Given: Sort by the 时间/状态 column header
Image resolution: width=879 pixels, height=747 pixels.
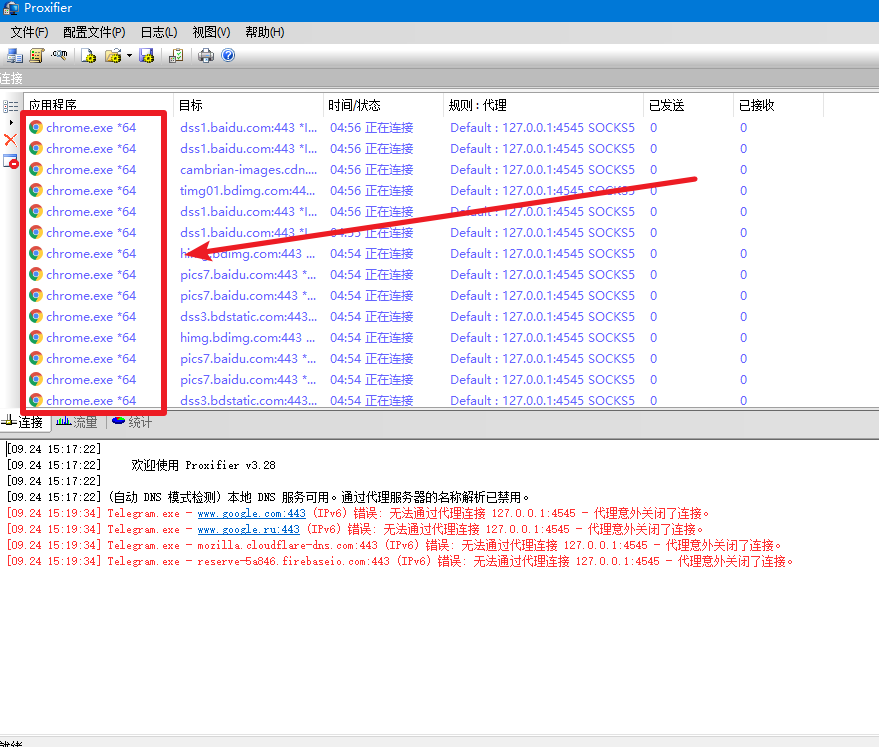Looking at the screenshot, I should 383,105.
